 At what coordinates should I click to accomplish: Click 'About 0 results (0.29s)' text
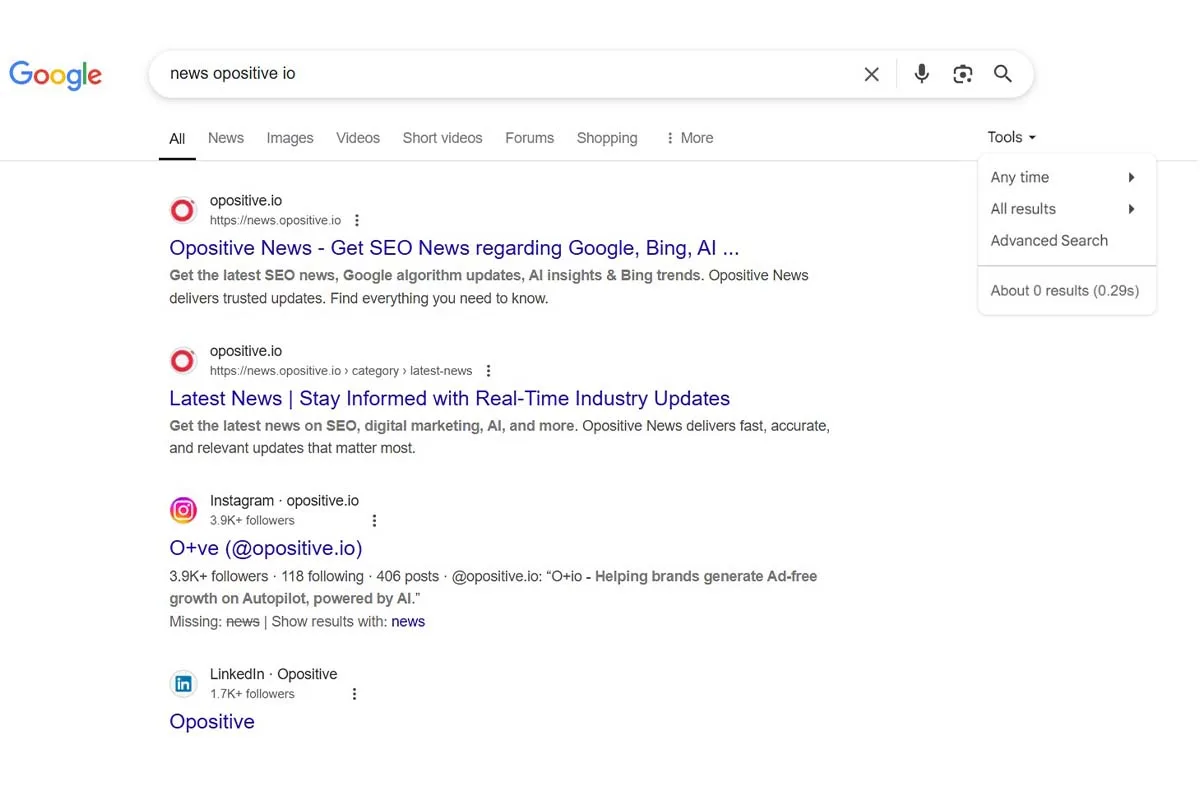(1065, 291)
